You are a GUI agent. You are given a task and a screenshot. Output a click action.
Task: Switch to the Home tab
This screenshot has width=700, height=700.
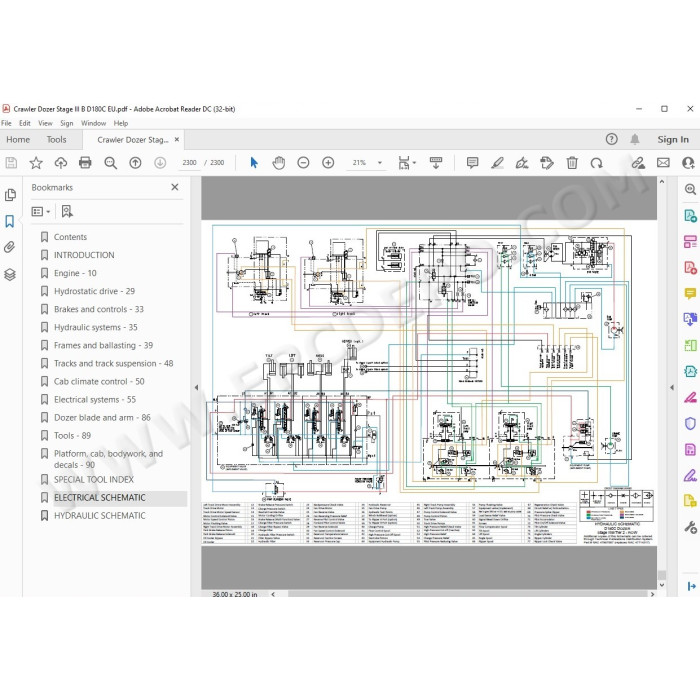(18, 140)
